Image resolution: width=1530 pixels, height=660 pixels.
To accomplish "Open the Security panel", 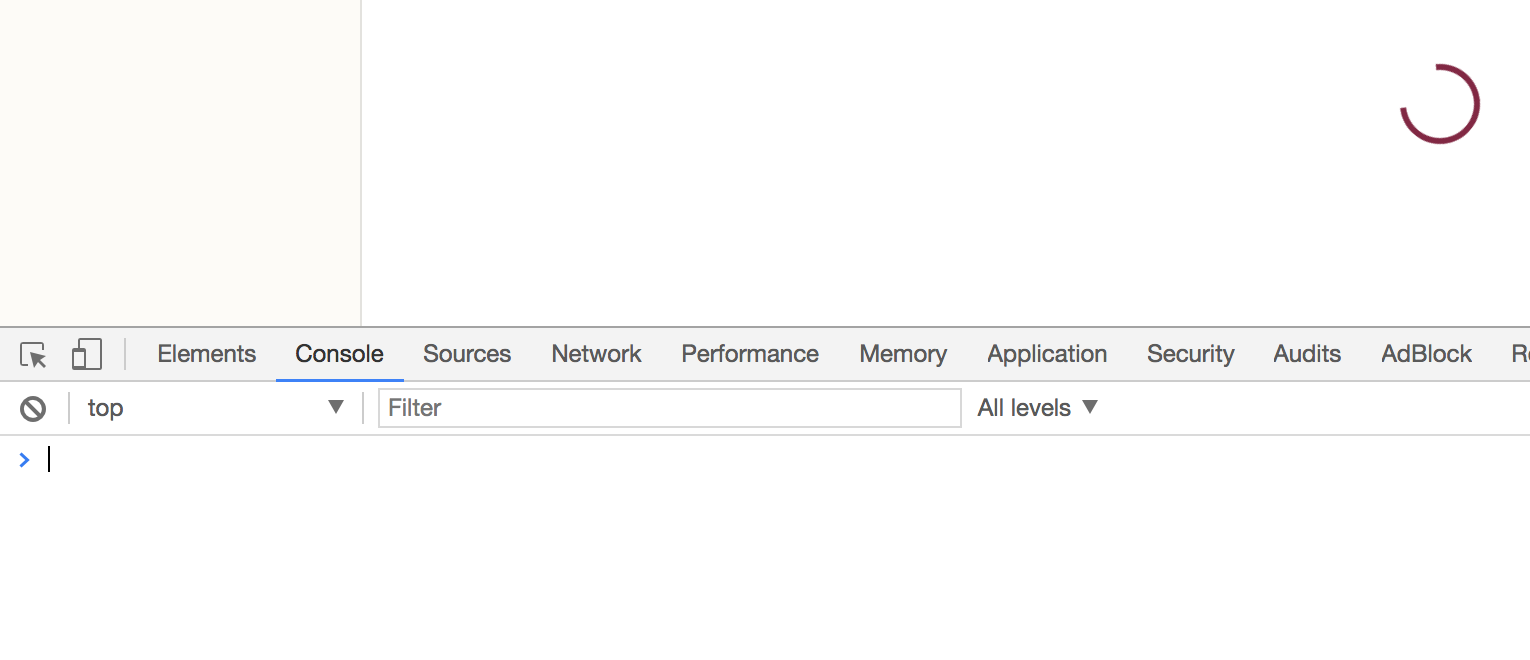I will coord(1190,354).
